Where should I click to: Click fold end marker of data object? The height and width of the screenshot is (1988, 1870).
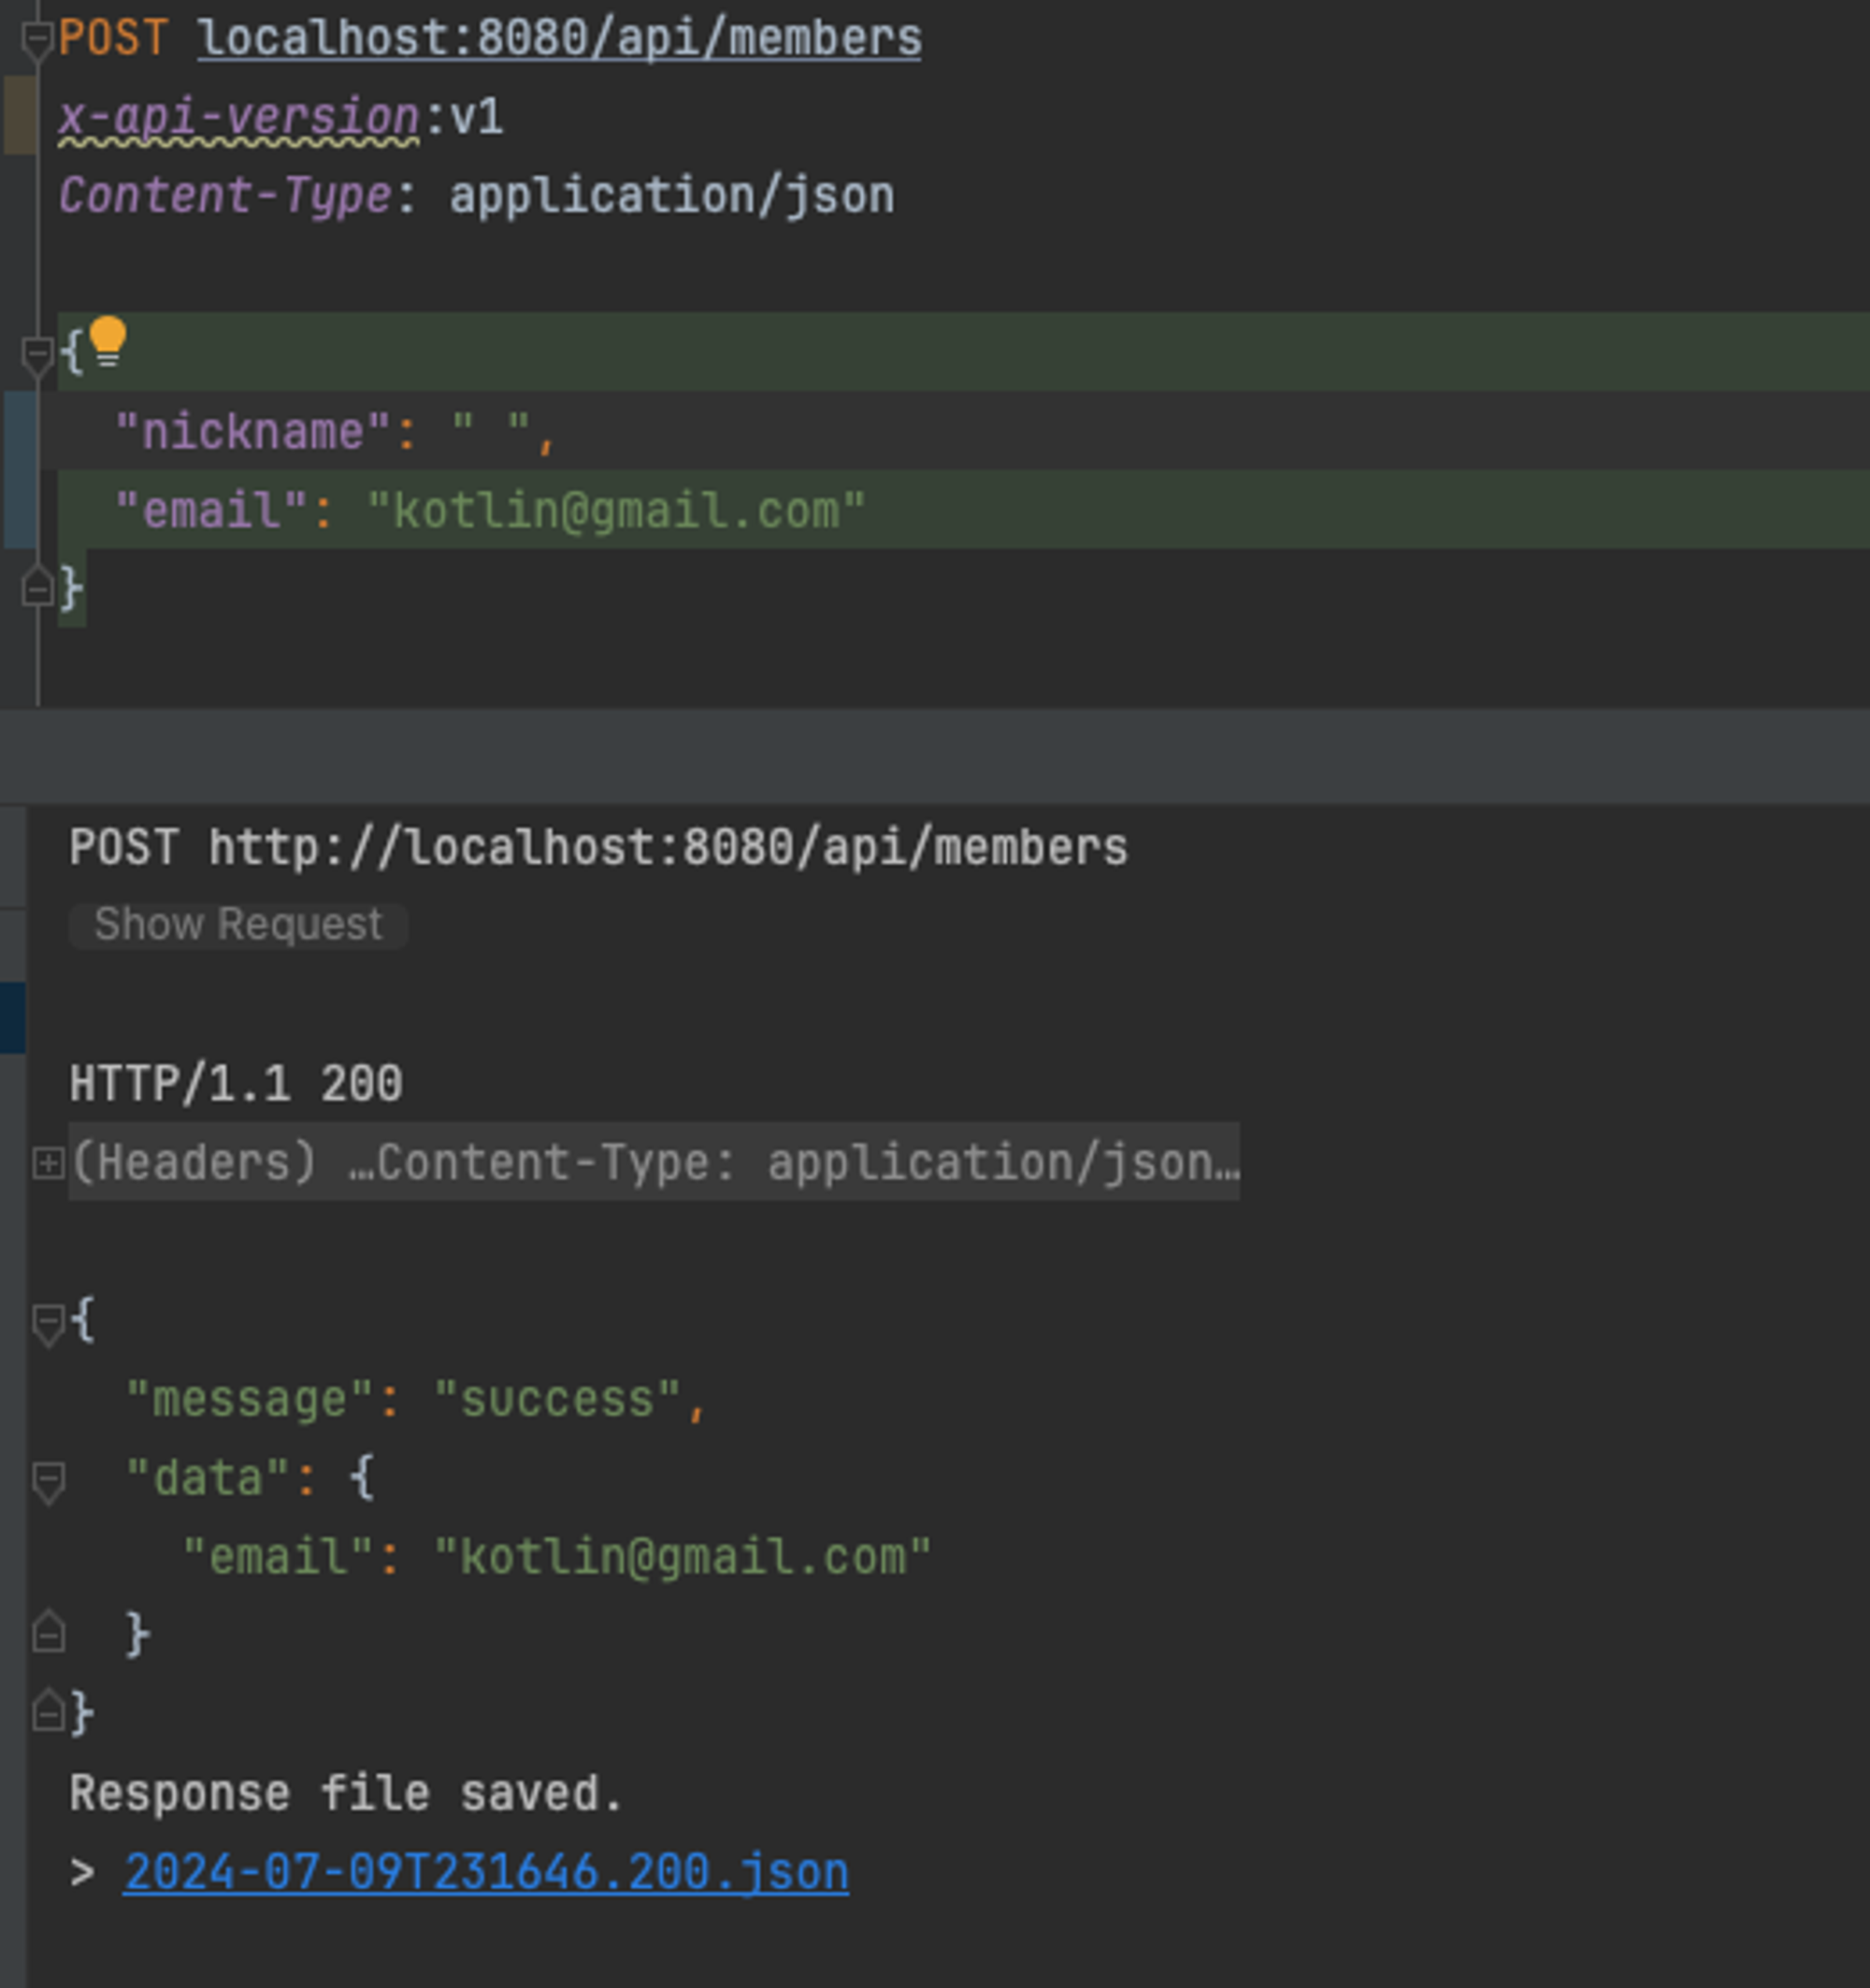tap(48, 1635)
